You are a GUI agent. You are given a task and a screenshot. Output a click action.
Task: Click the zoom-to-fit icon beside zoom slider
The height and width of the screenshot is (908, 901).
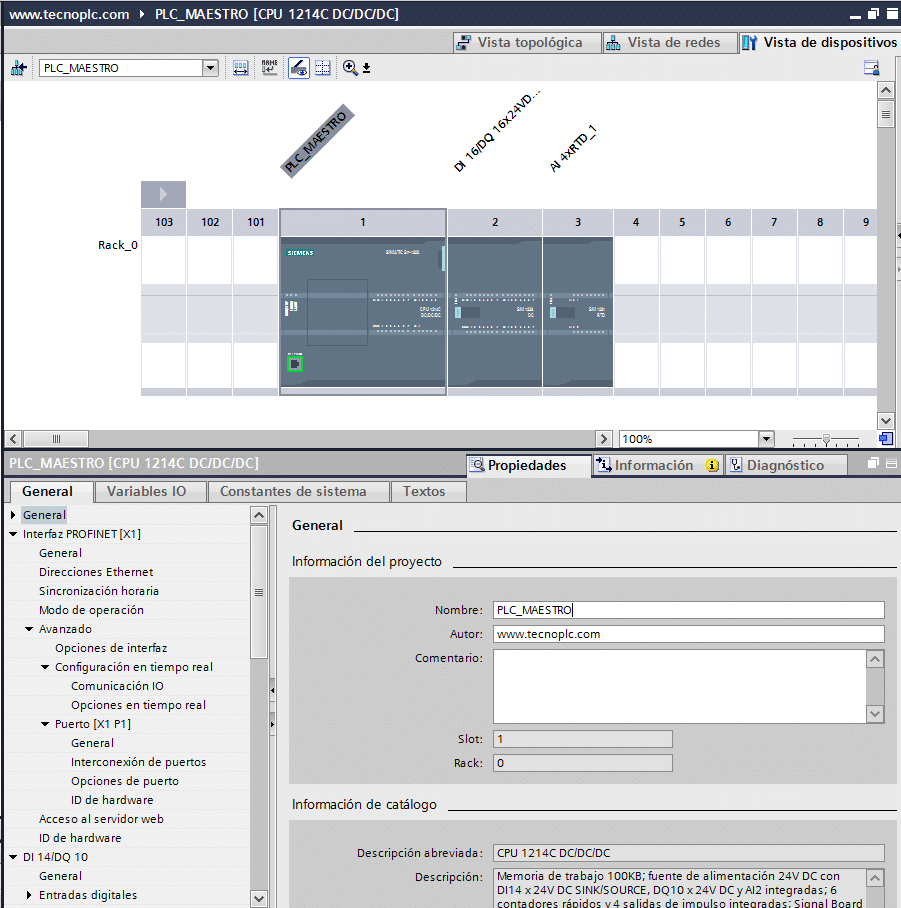(885, 439)
